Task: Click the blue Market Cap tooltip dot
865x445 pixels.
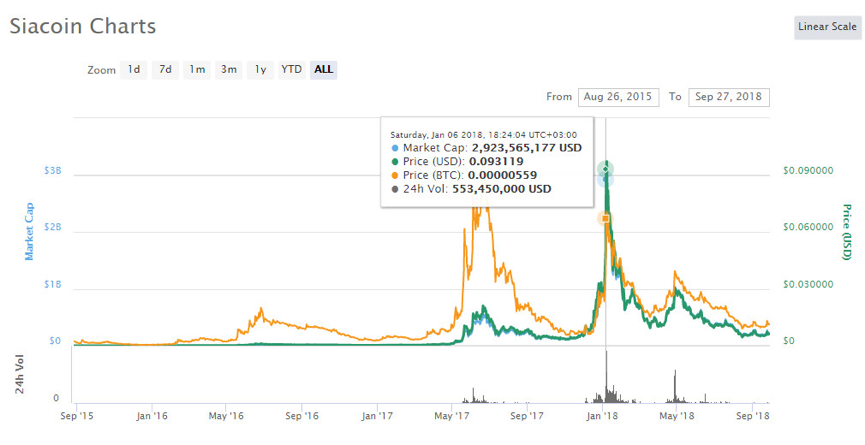Action: 395,148
